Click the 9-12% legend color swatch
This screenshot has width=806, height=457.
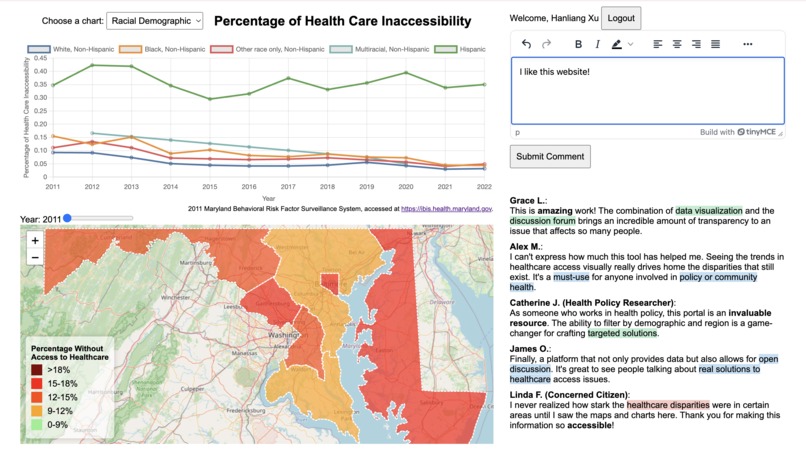pyautogui.click(x=36, y=411)
